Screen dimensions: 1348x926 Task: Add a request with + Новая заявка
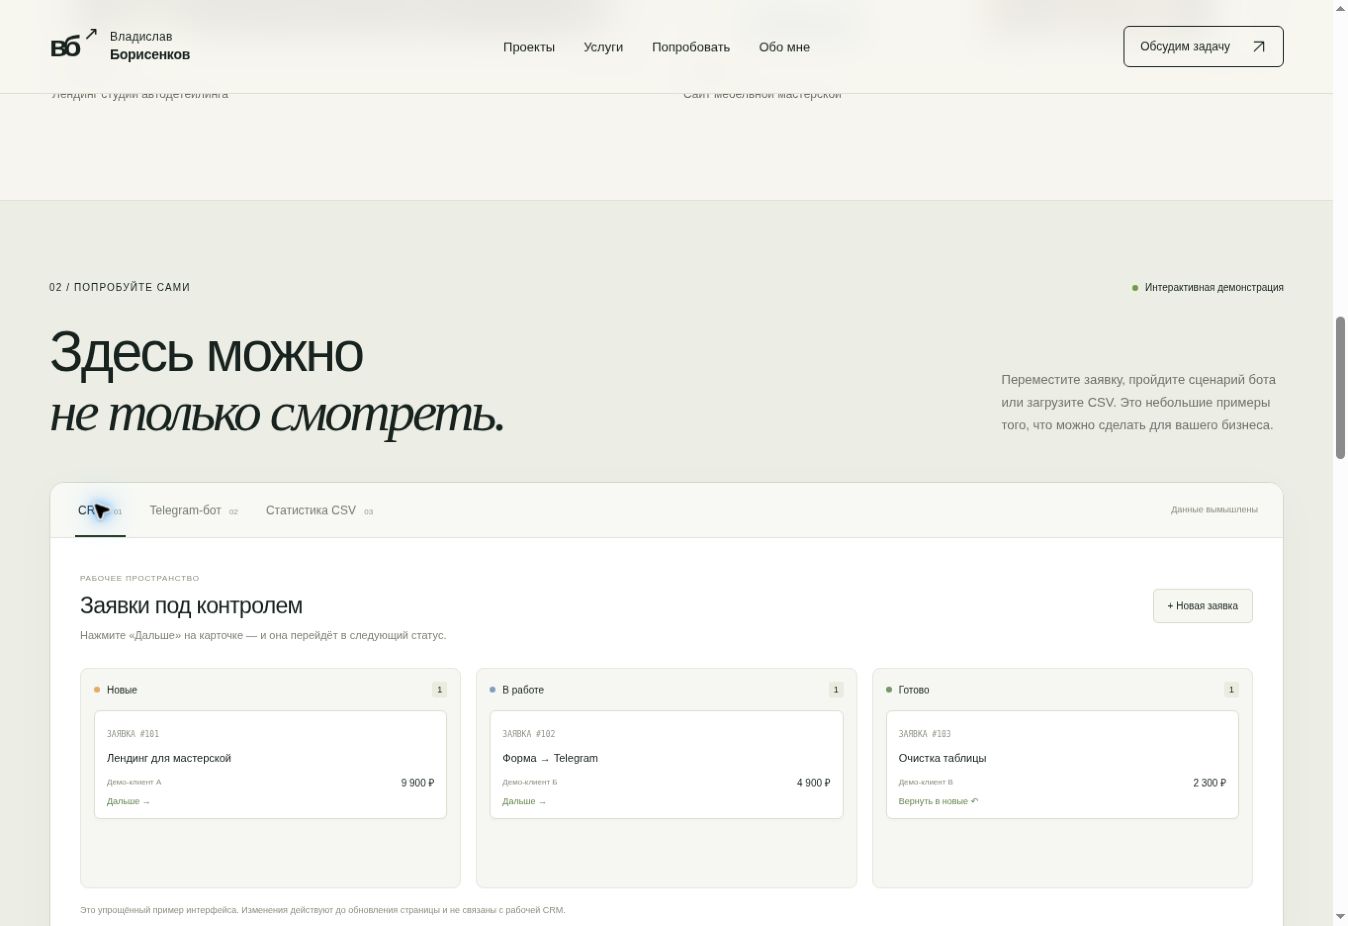(1202, 606)
